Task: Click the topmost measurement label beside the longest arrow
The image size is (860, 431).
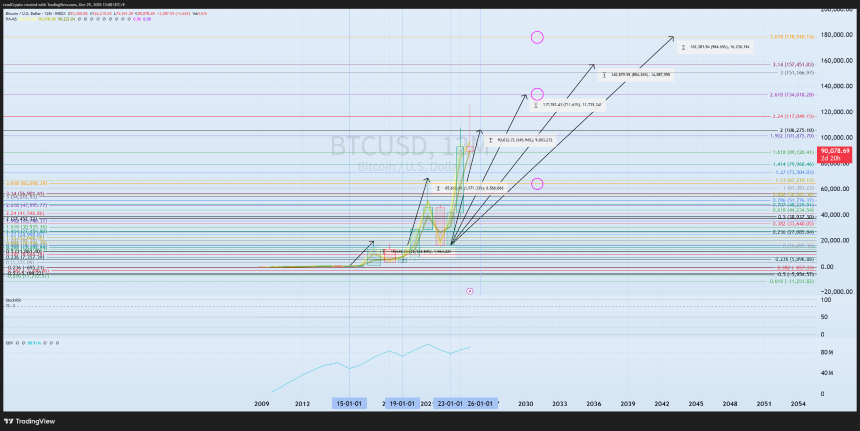Action: pyautogui.click(x=715, y=48)
